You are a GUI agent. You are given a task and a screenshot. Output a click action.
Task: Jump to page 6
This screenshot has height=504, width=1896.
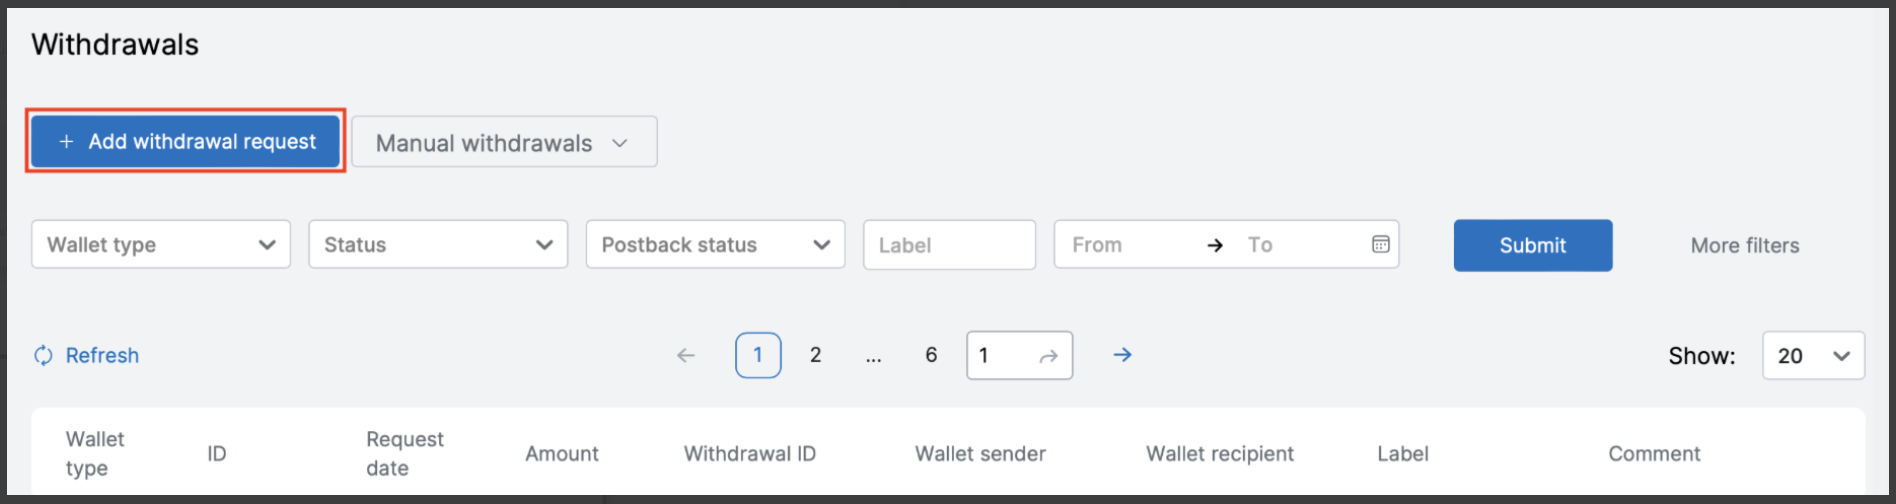click(931, 355)
